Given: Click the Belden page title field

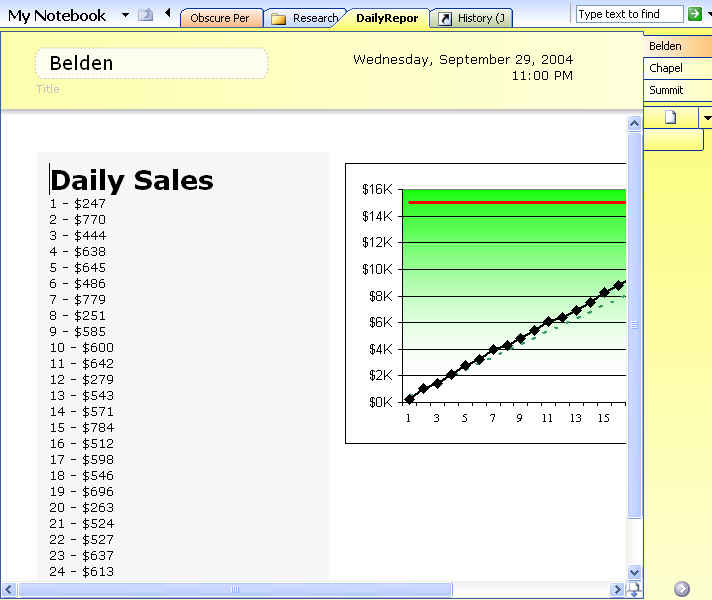Looking at the screenshot, I should 151,63.
